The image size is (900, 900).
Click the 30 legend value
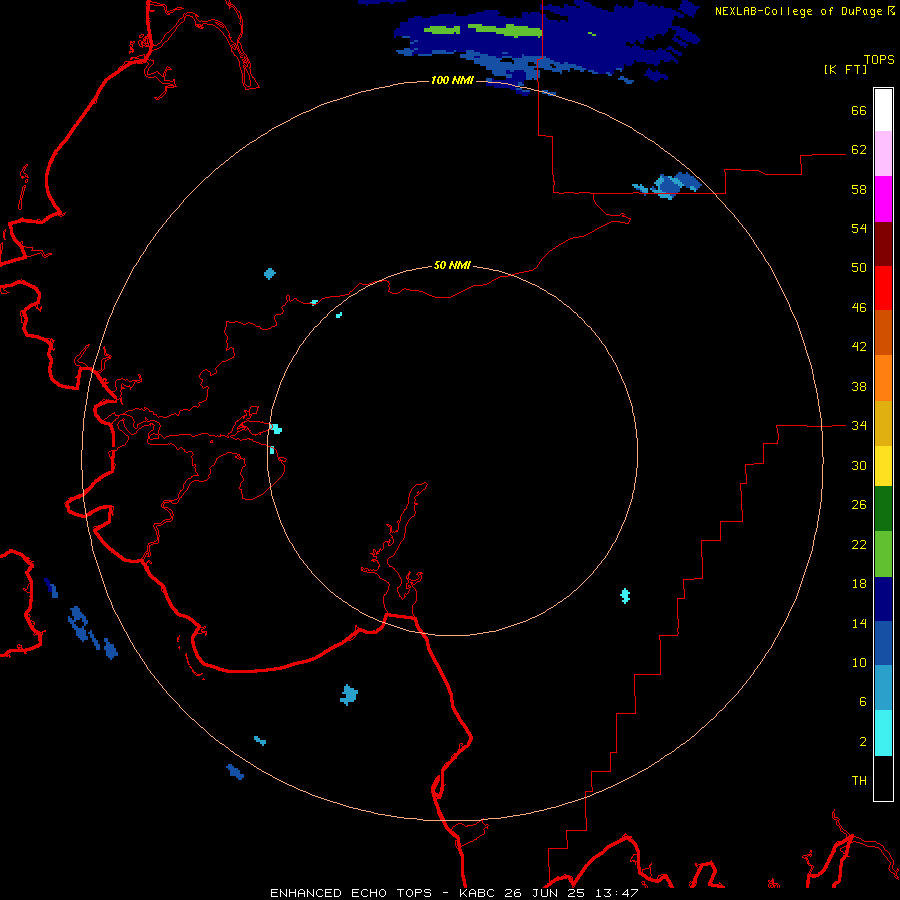[x=859, y=465]
